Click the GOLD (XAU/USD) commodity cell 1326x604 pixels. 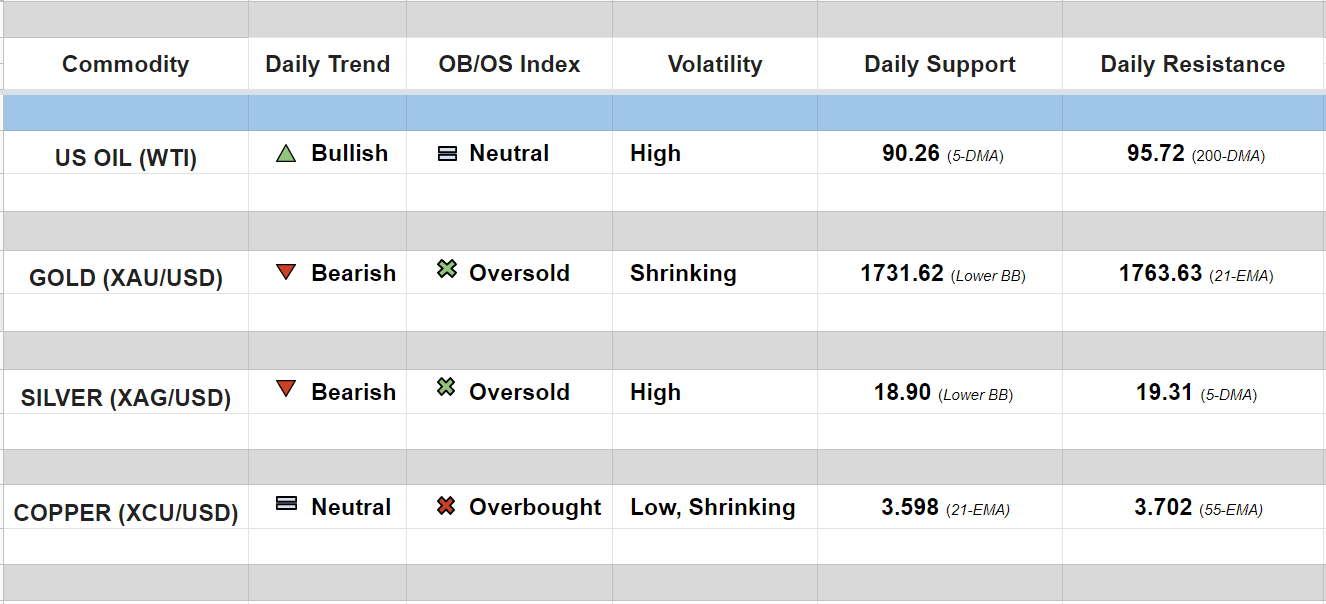click(125, 277)
